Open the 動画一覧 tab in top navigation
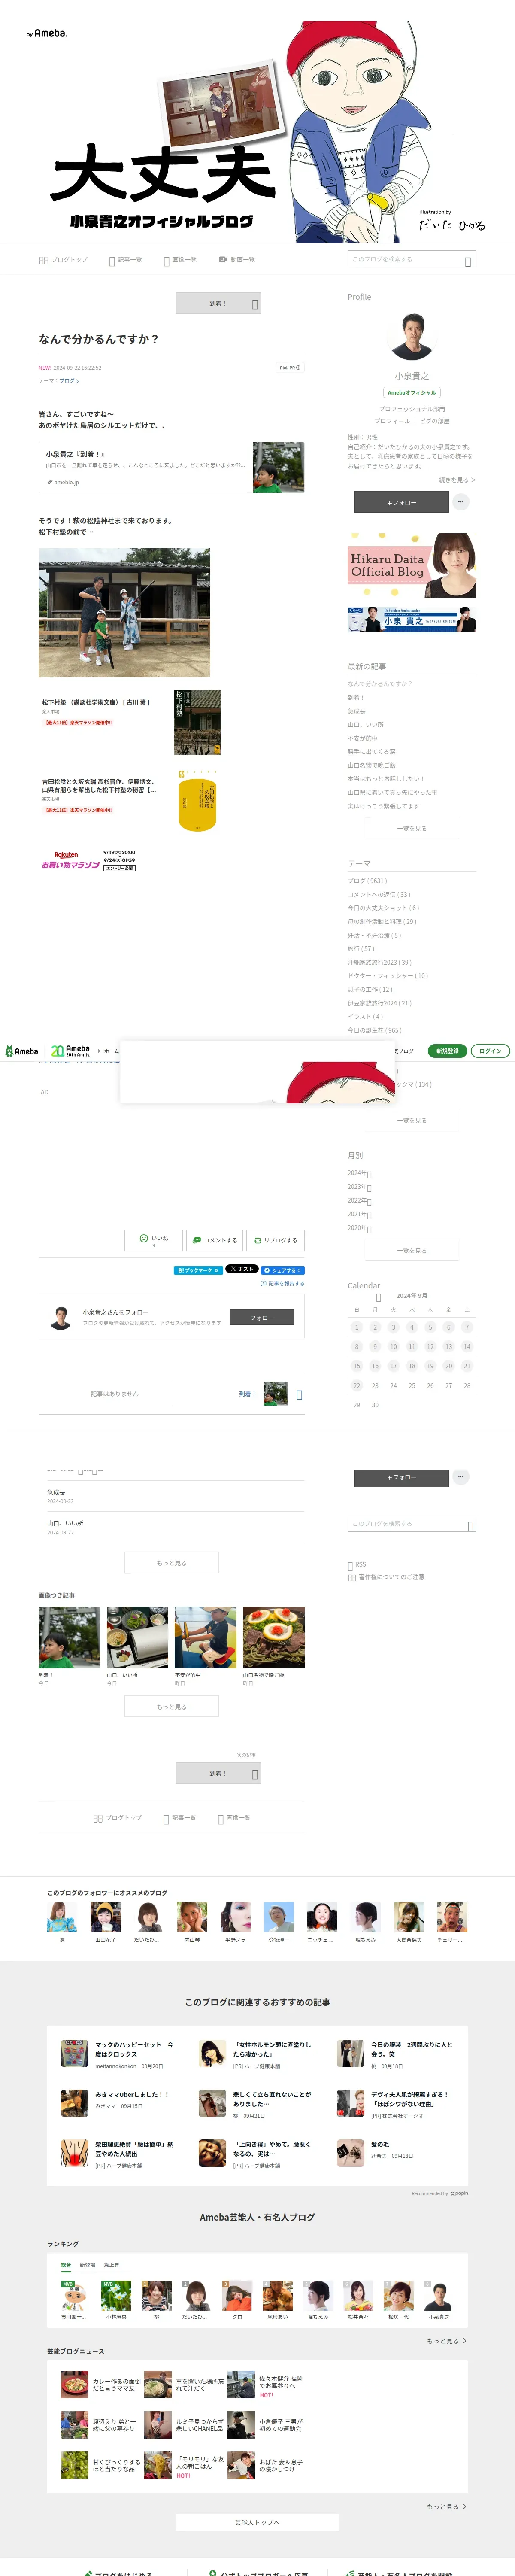Viewport: 515px width, 2576px height. click(237, 260)
